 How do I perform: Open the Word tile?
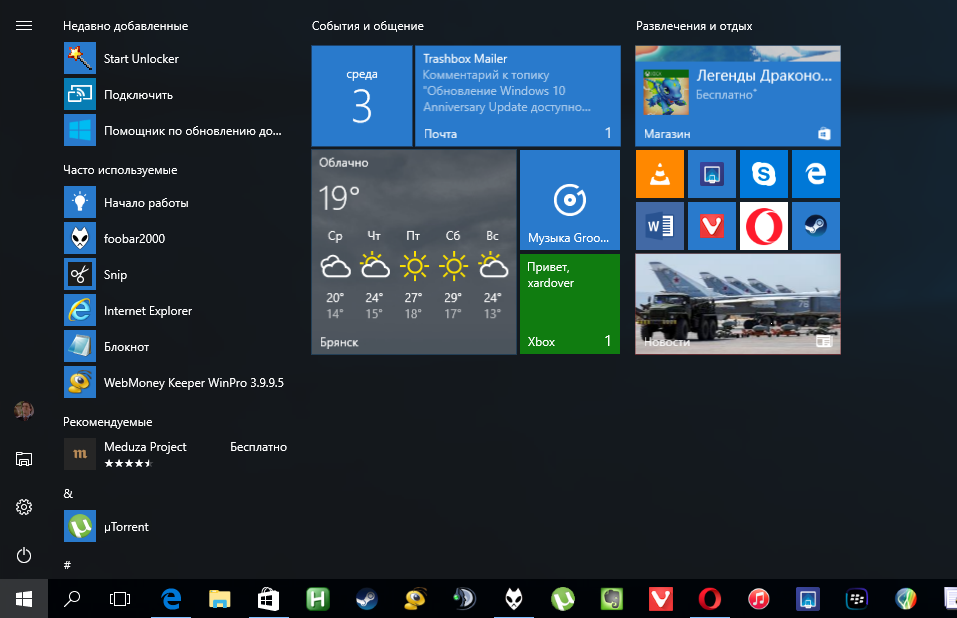coord(660,226)
